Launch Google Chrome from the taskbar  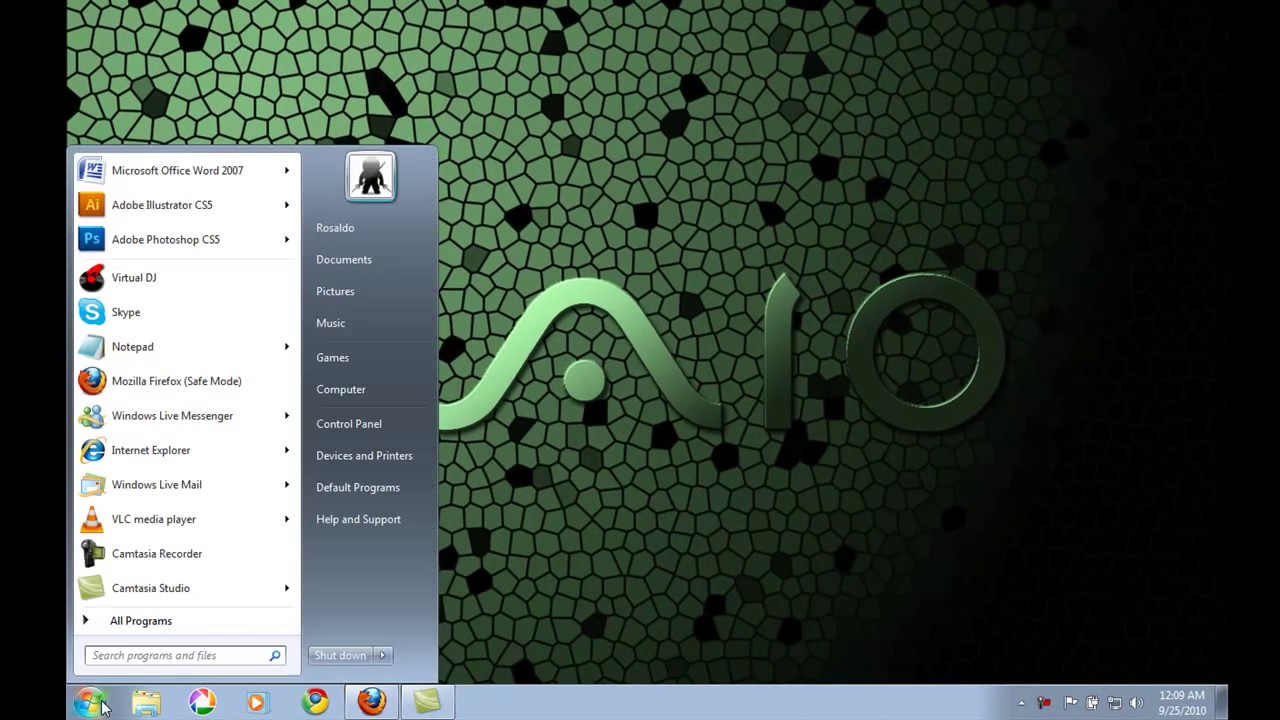click(x=316, y=703)
